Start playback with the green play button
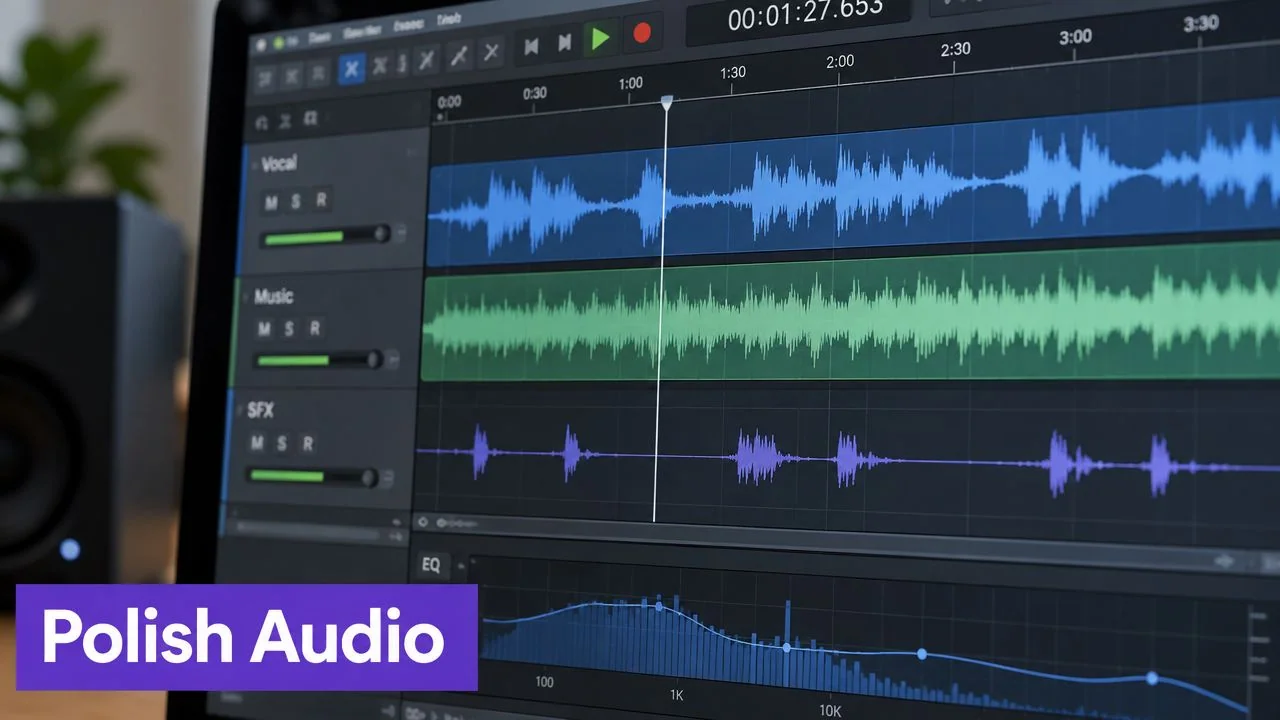 click(600, 39)
